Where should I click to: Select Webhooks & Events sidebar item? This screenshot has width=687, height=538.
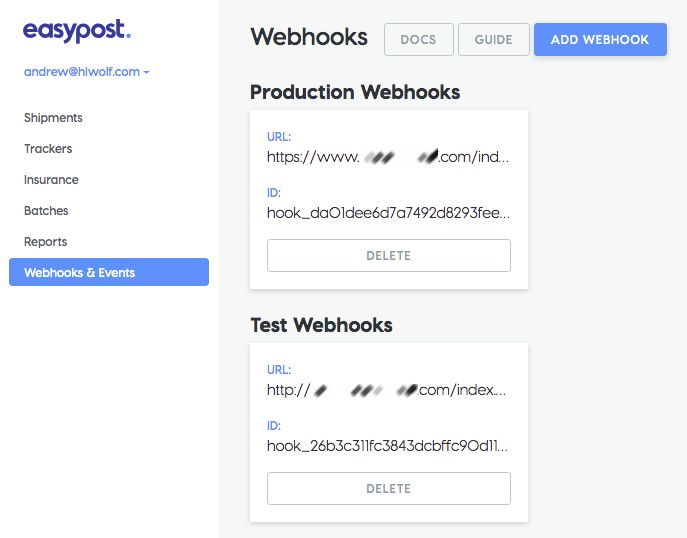[x=109, y=272]
